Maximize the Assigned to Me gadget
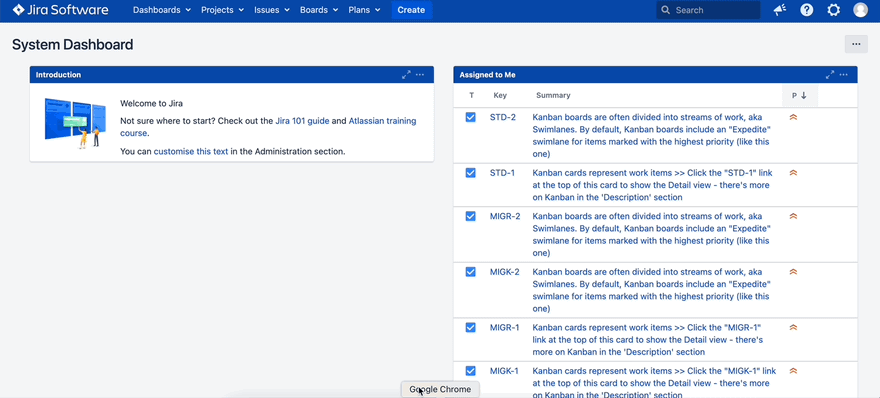Viewport: 880px width, 398px height. [830, 75]
